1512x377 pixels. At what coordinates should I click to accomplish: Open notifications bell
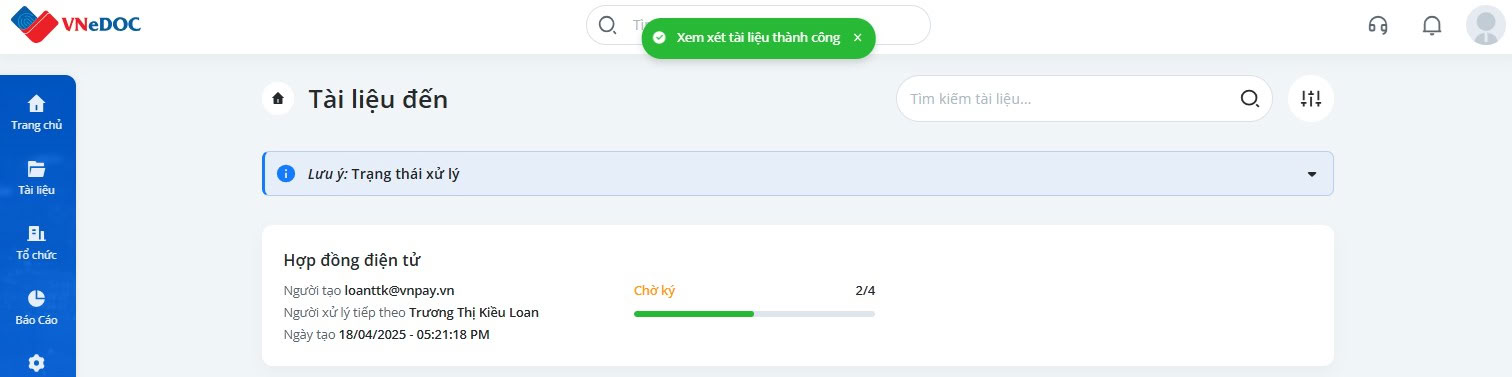(1432, 25)
